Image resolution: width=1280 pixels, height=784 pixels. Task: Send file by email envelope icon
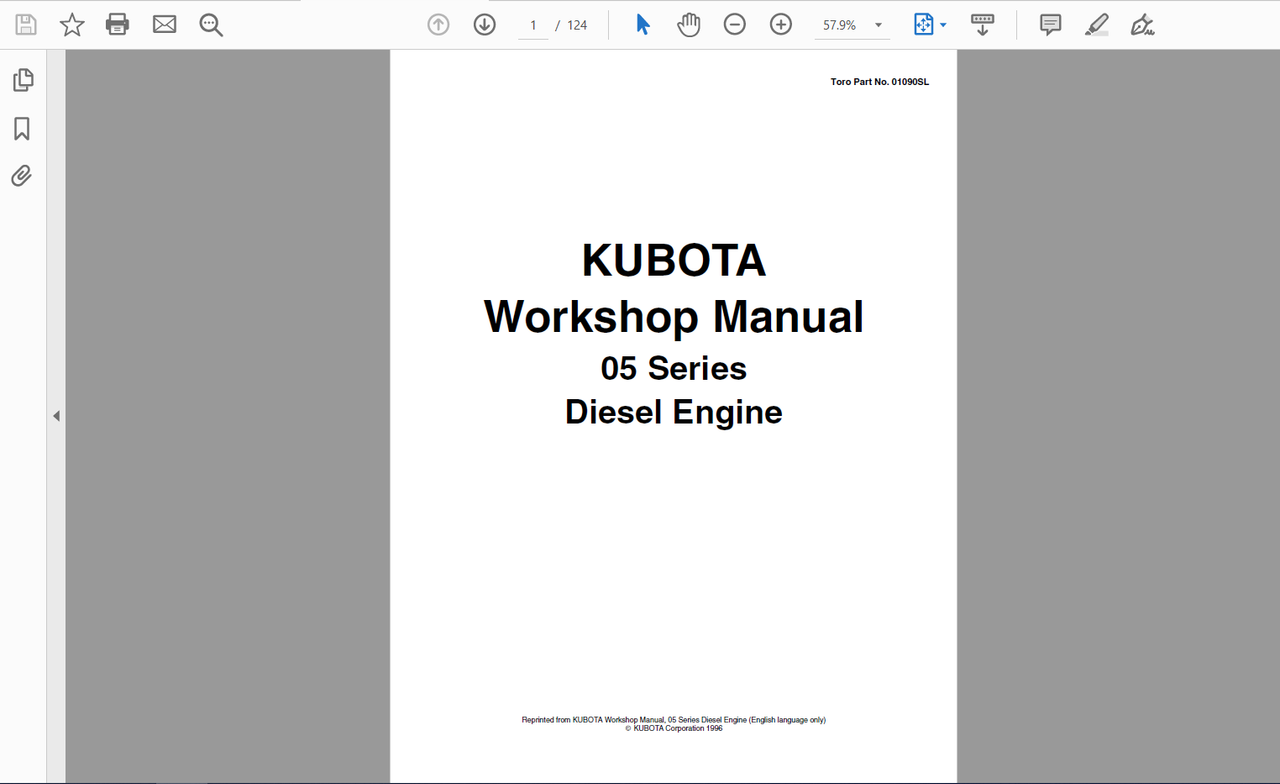(x=164, y=25)
